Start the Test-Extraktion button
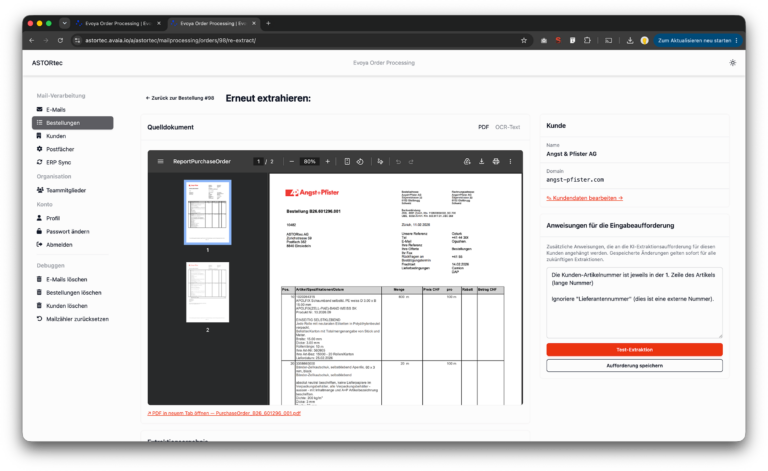768x471 pixels. click(x=634, y=350)
